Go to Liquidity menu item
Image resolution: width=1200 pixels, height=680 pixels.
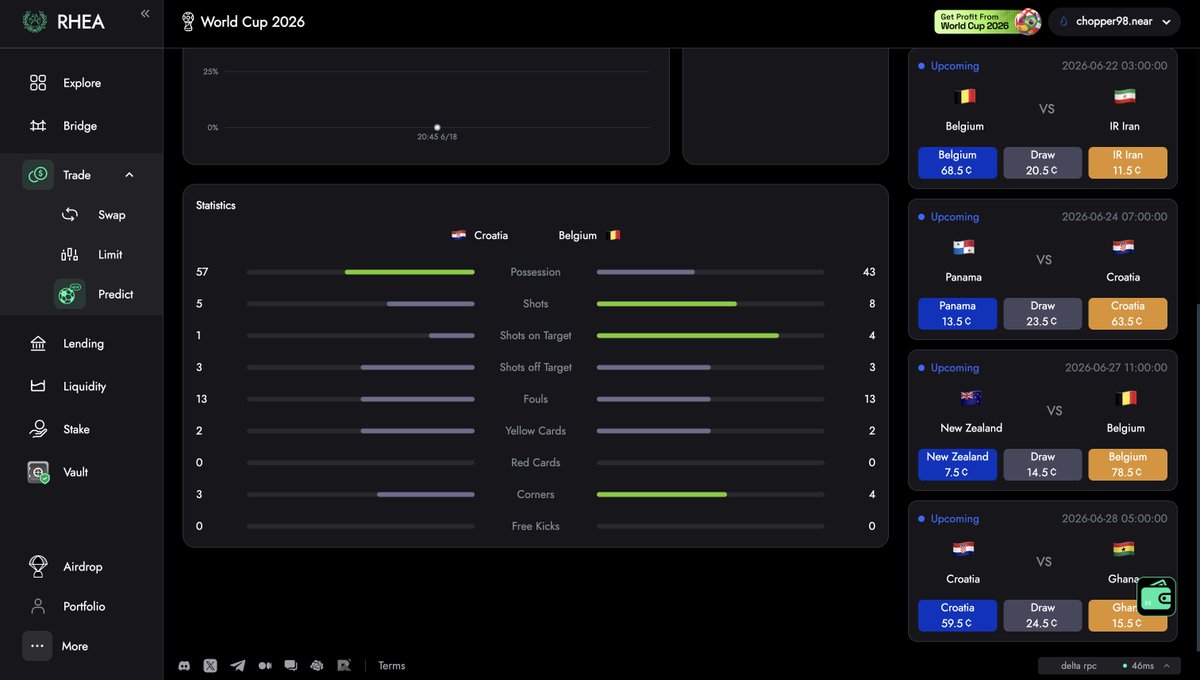pos(84,387)
